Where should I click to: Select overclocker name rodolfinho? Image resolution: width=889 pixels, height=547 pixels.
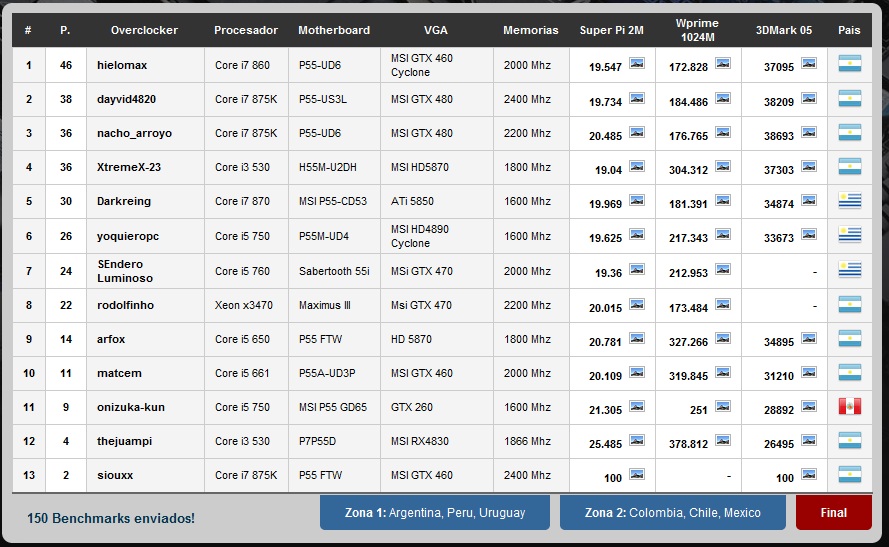[x=125, y=305]
